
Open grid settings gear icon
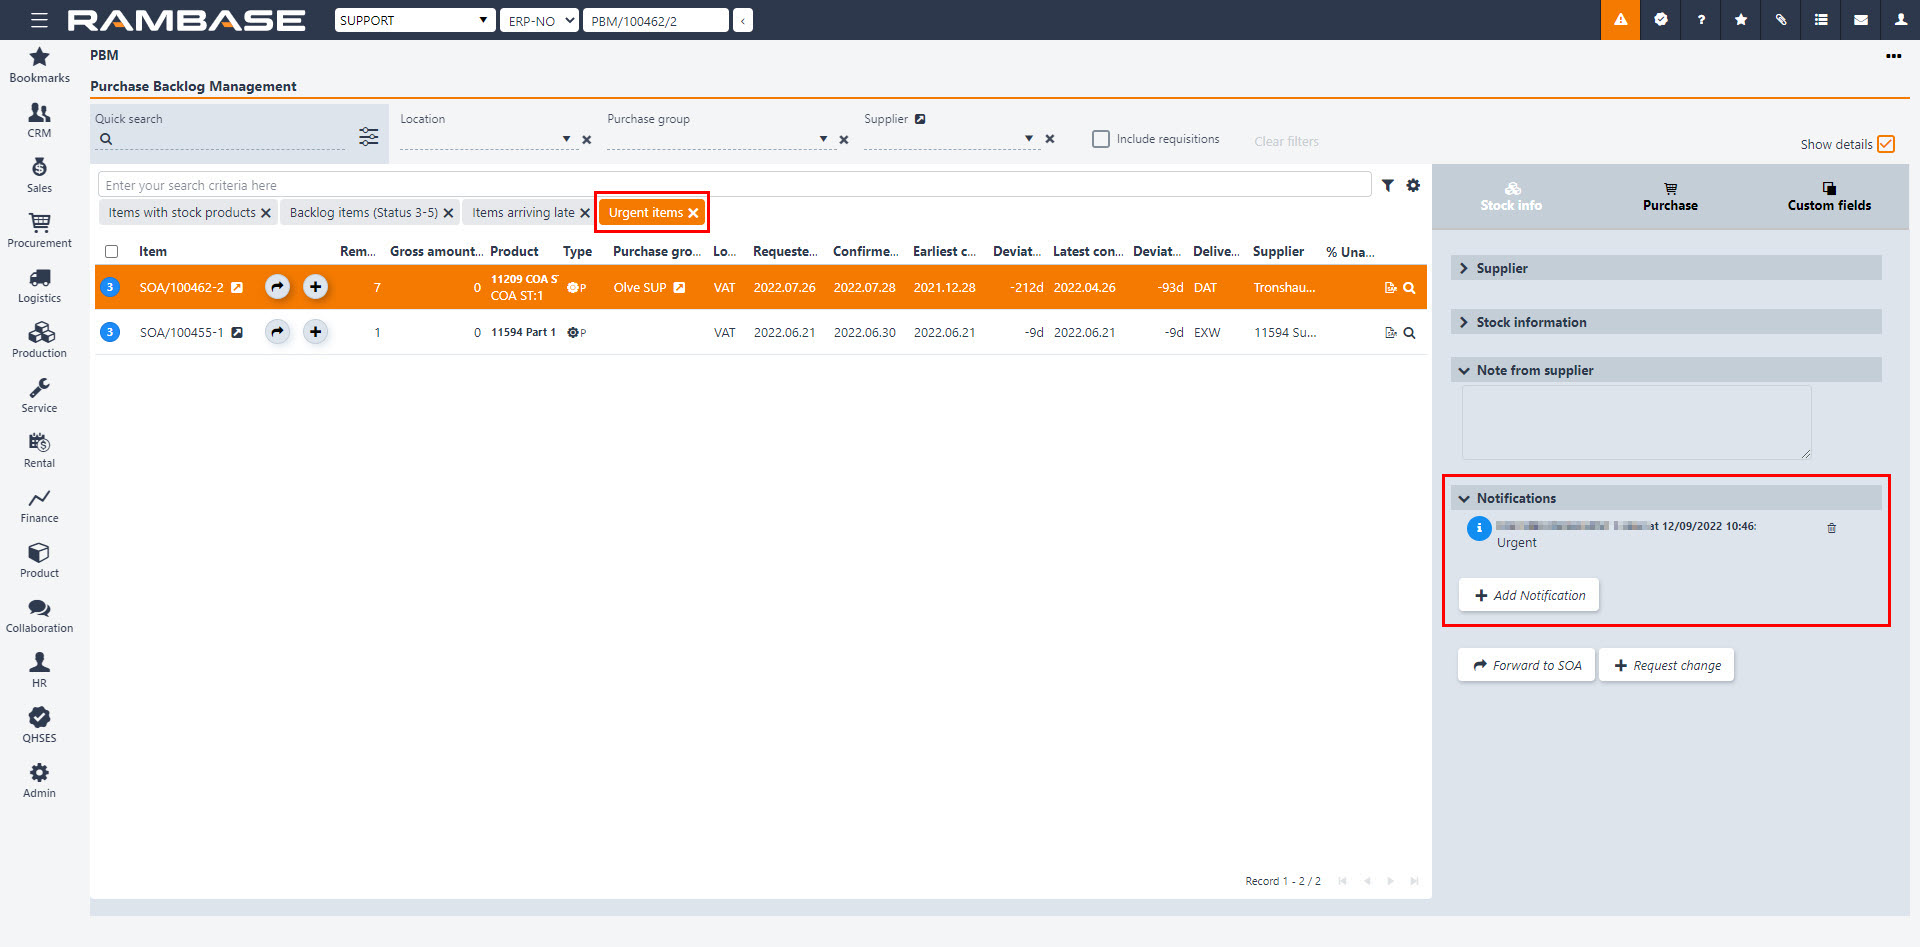coord(1413,185)
